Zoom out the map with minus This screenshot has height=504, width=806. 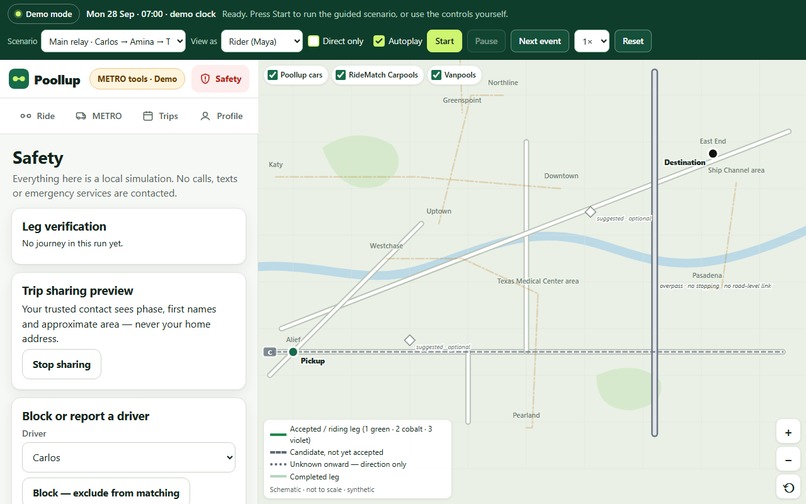pos(788,460)
